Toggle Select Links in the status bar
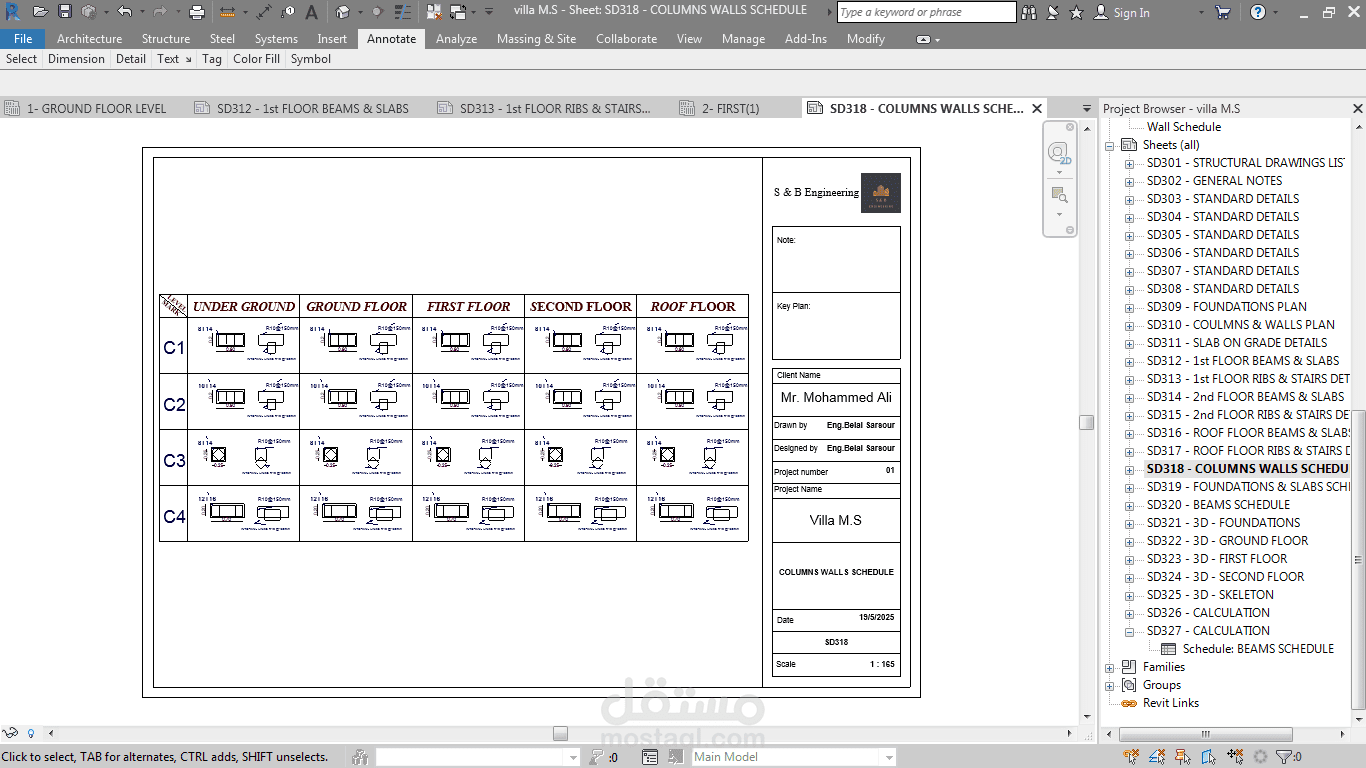 pyautogui.click(x=1131, y=757)
